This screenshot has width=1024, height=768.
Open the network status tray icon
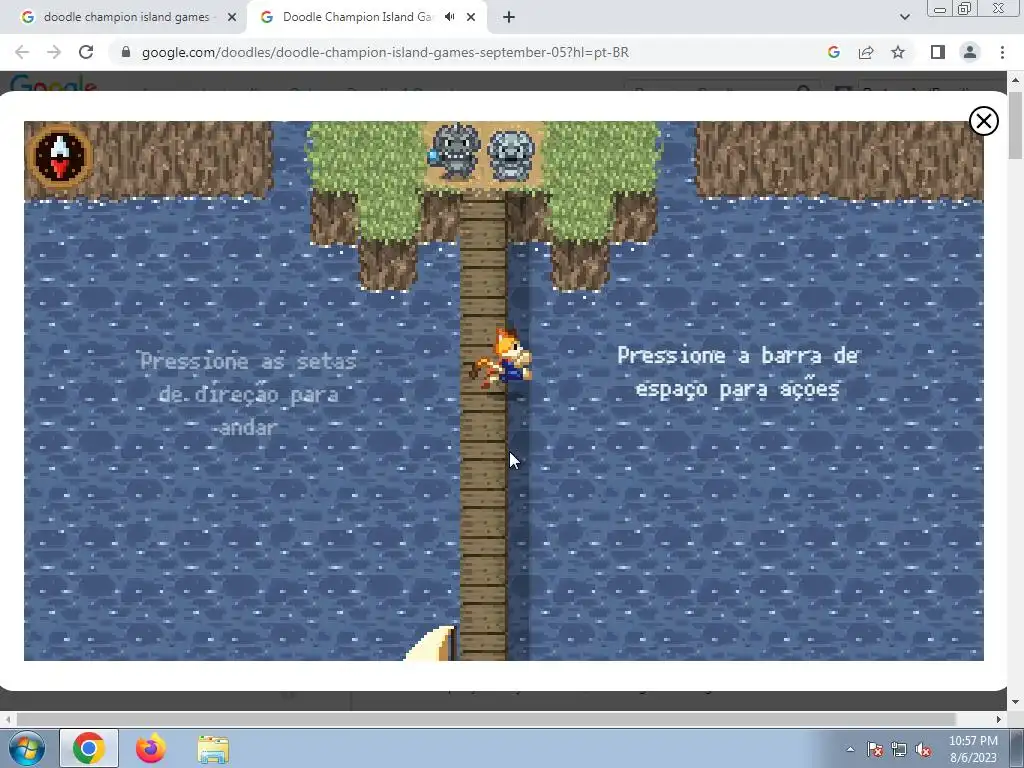[899, 749]
